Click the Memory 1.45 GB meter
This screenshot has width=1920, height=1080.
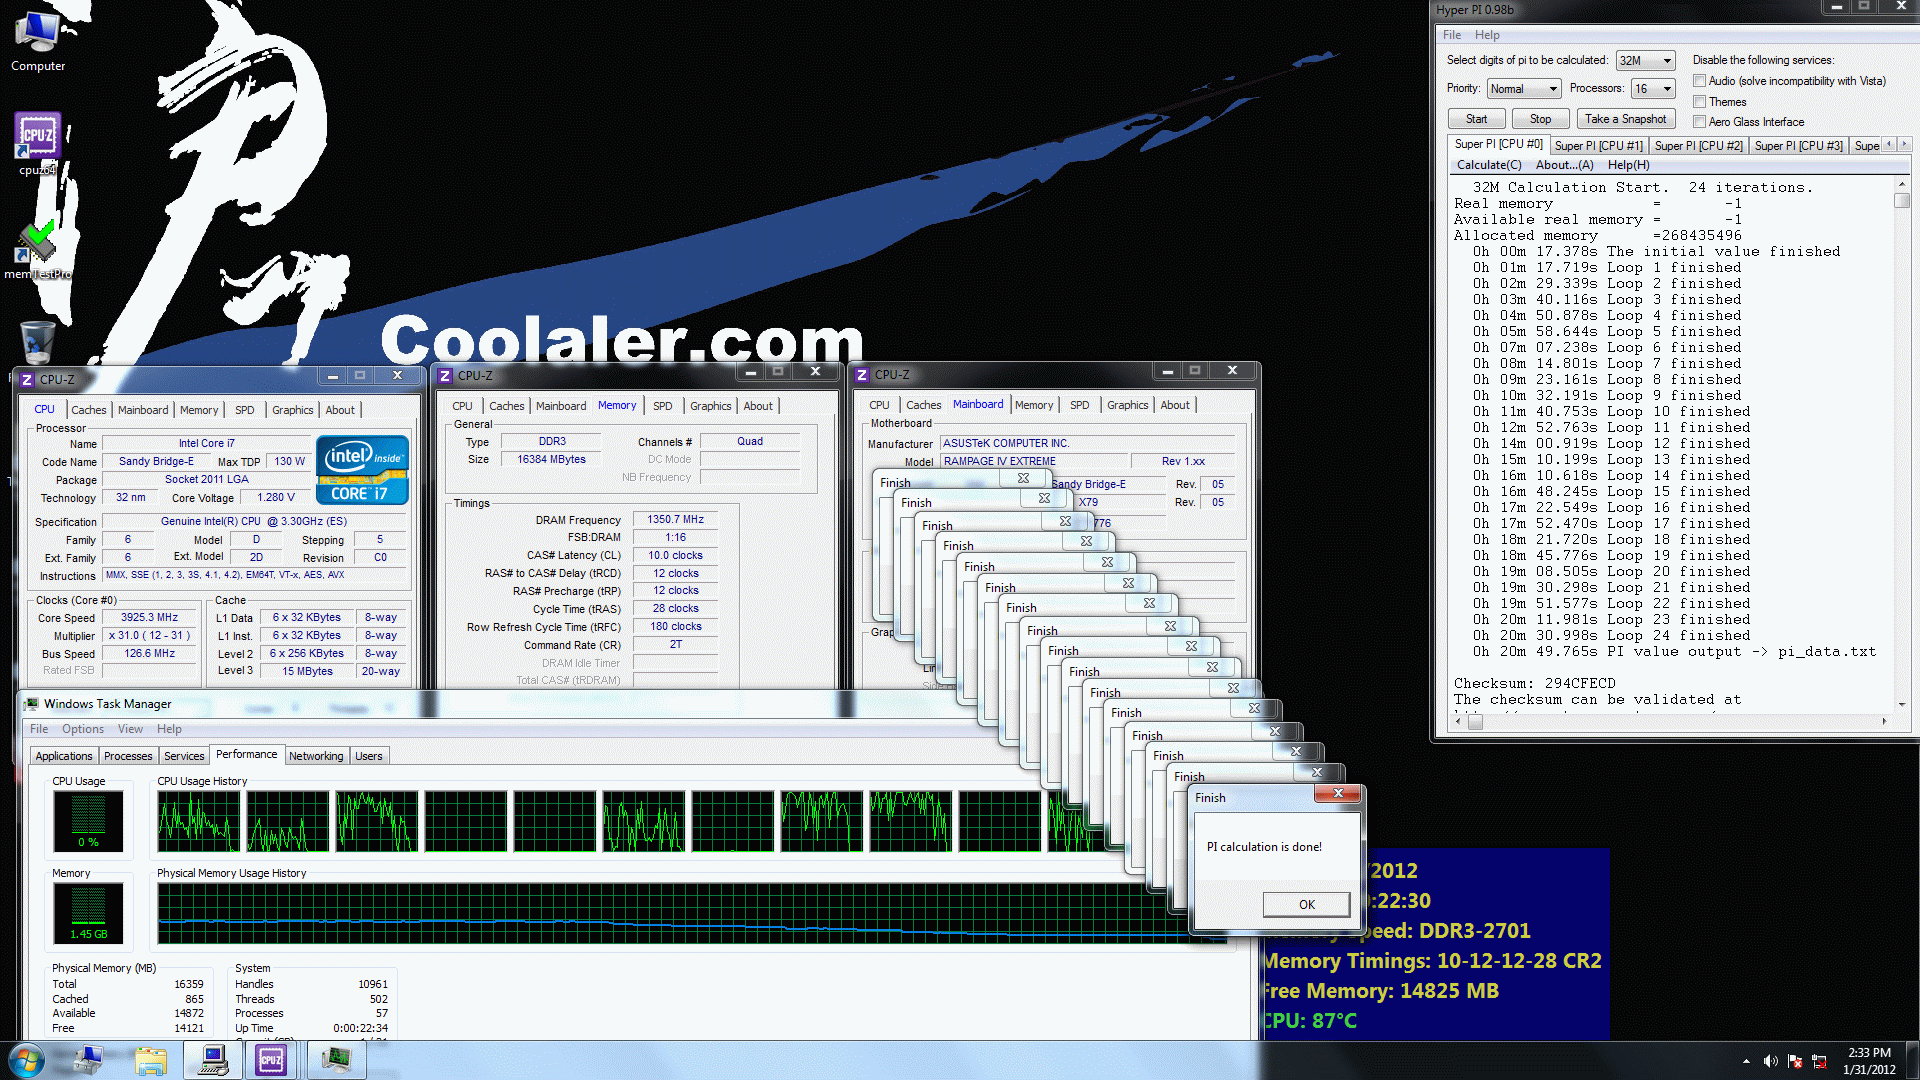pos(88,913)
